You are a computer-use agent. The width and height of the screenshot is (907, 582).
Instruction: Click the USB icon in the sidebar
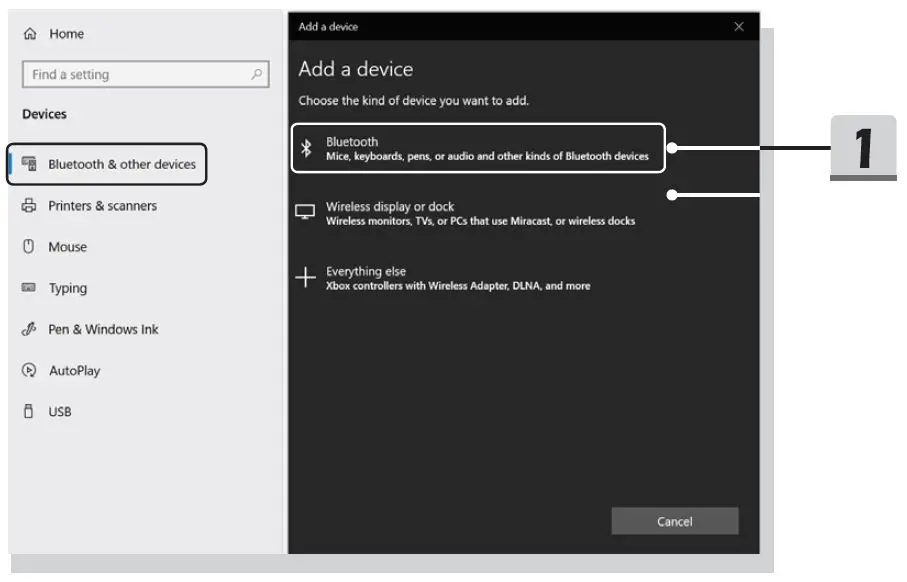tap(31, 411)
